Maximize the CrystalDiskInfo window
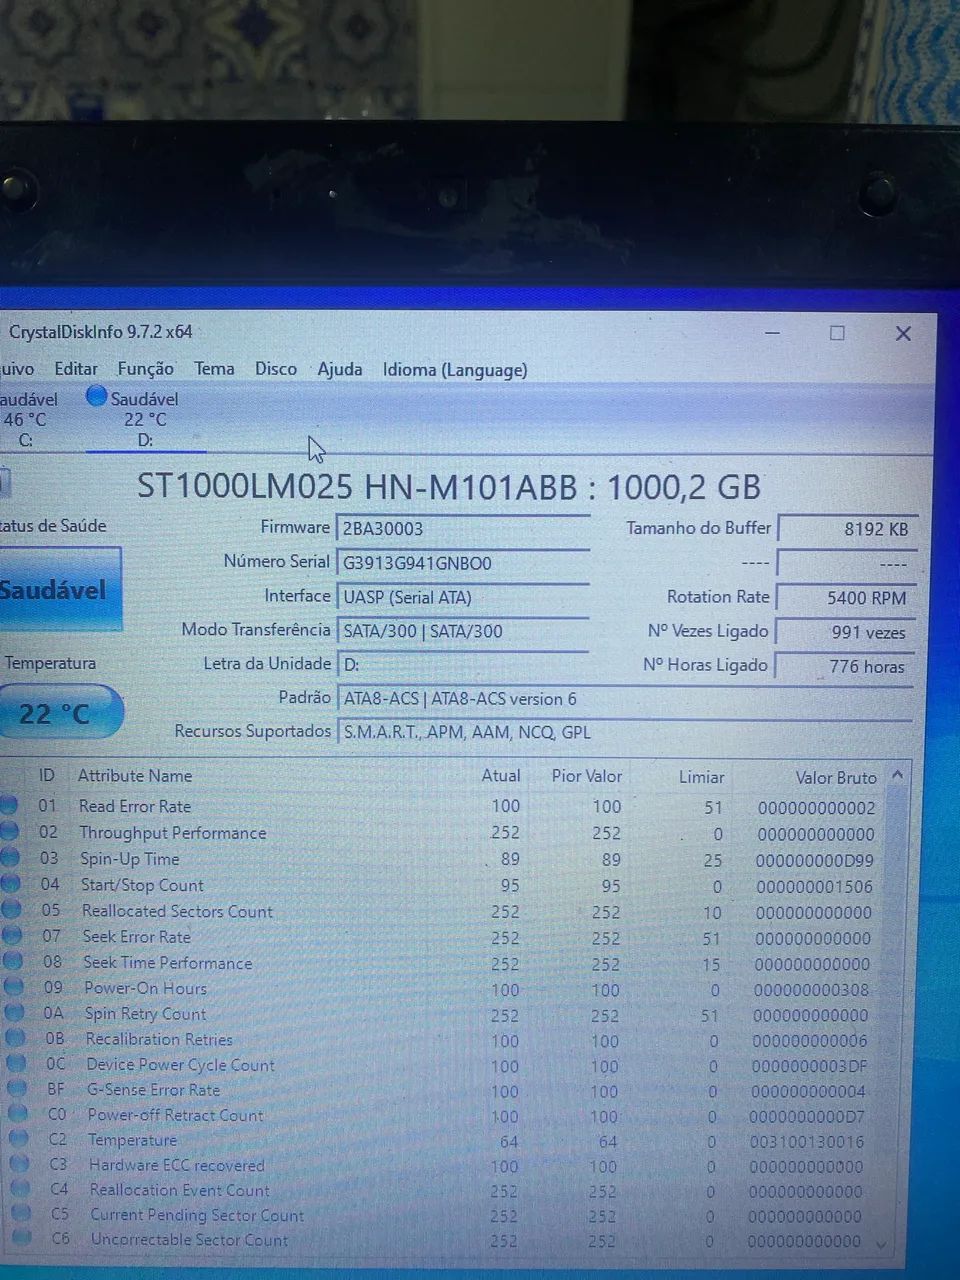Image resolution: width=960 pixels, height=1280 pixels. click(x=837, y=333)
